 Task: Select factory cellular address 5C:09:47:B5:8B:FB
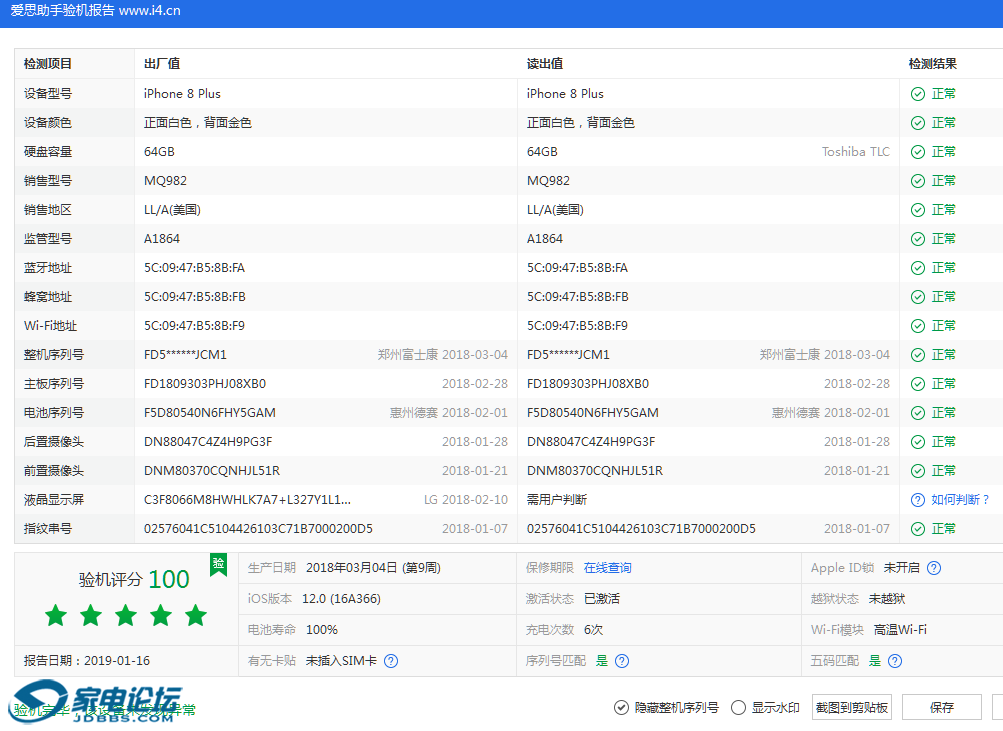tap(194, 297)
